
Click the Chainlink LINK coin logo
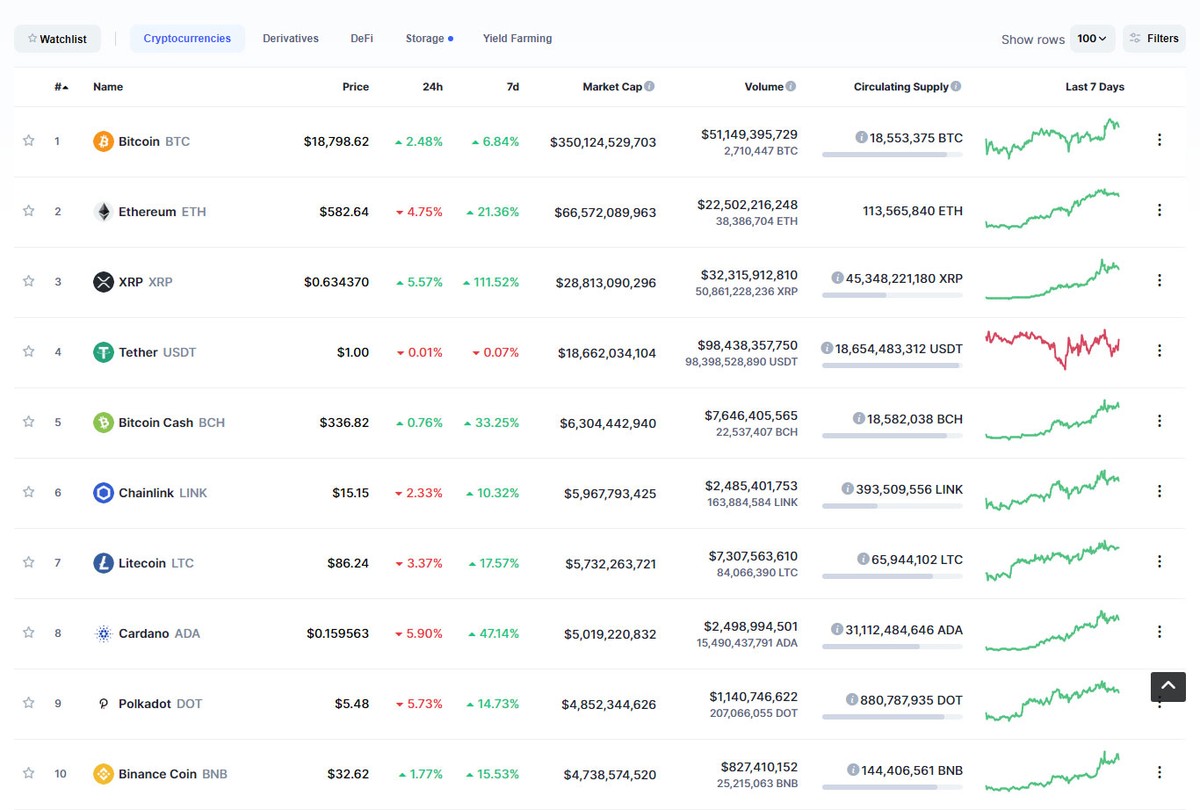(103, 492)
